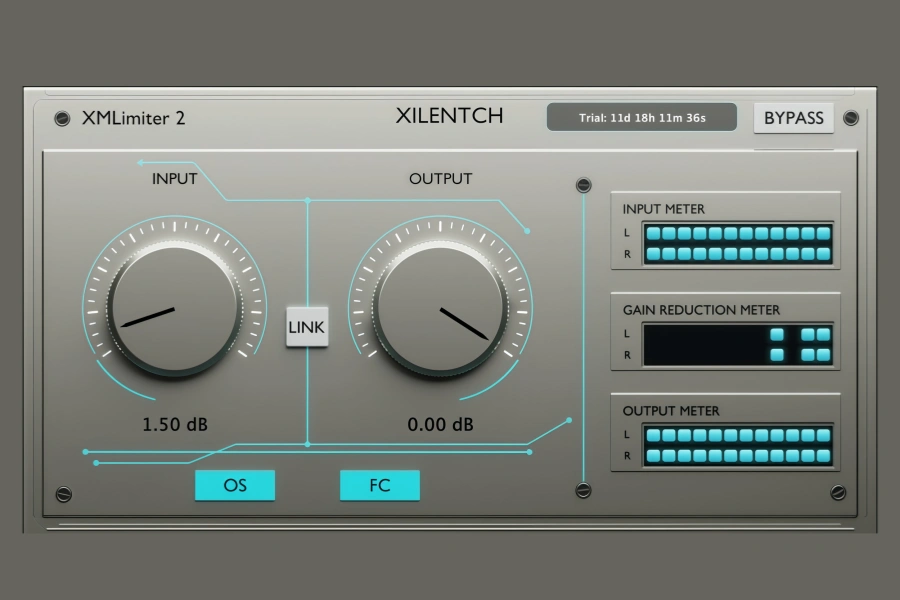900x600 pixels.
Task: Click the OUTPUT gain knob
Action: [440, 309]
